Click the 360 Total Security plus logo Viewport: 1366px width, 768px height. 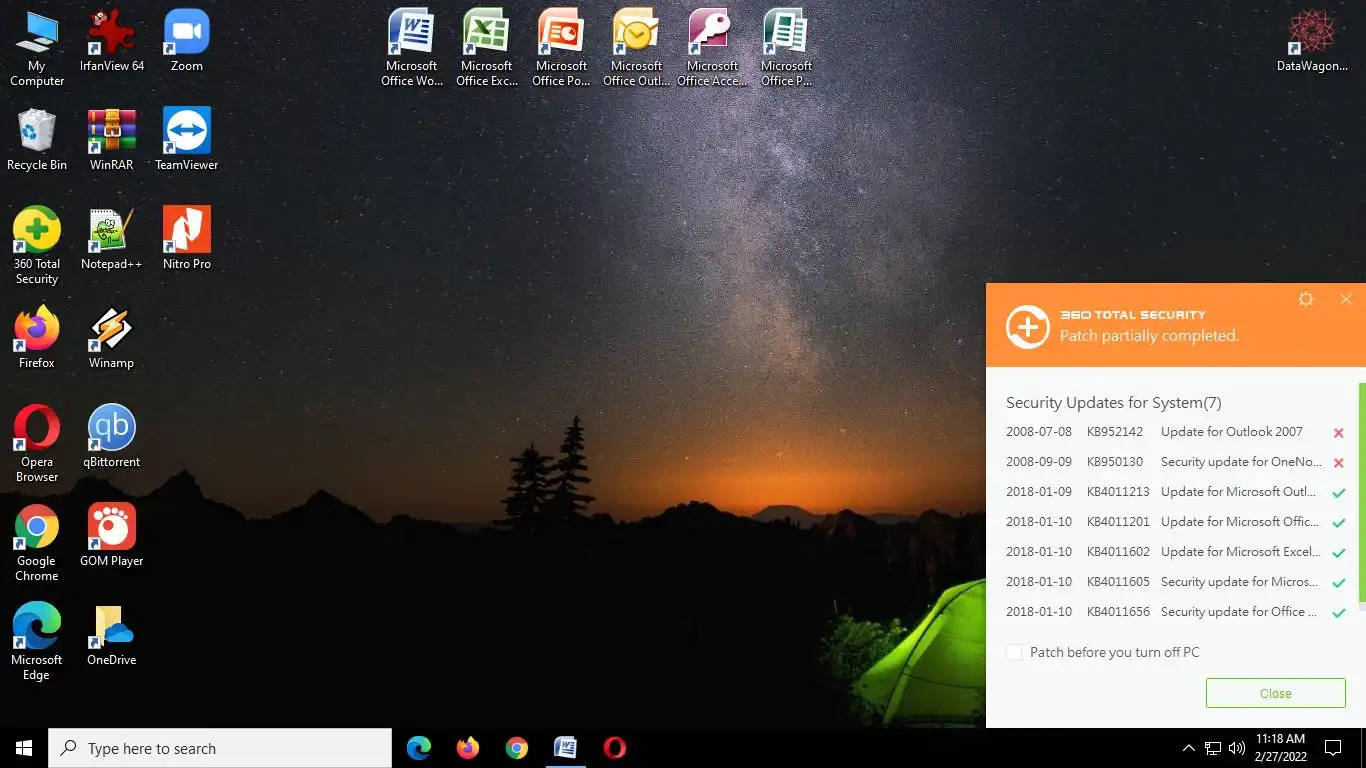point(1028,326)
